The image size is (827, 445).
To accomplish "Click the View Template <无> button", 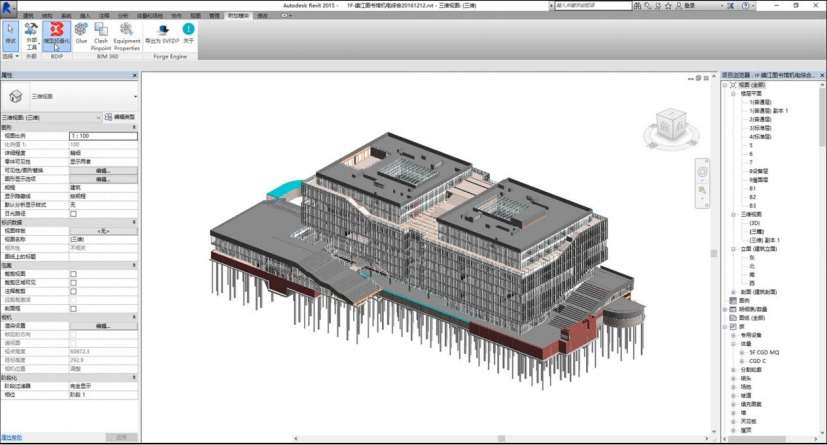I will pos(103,231).
